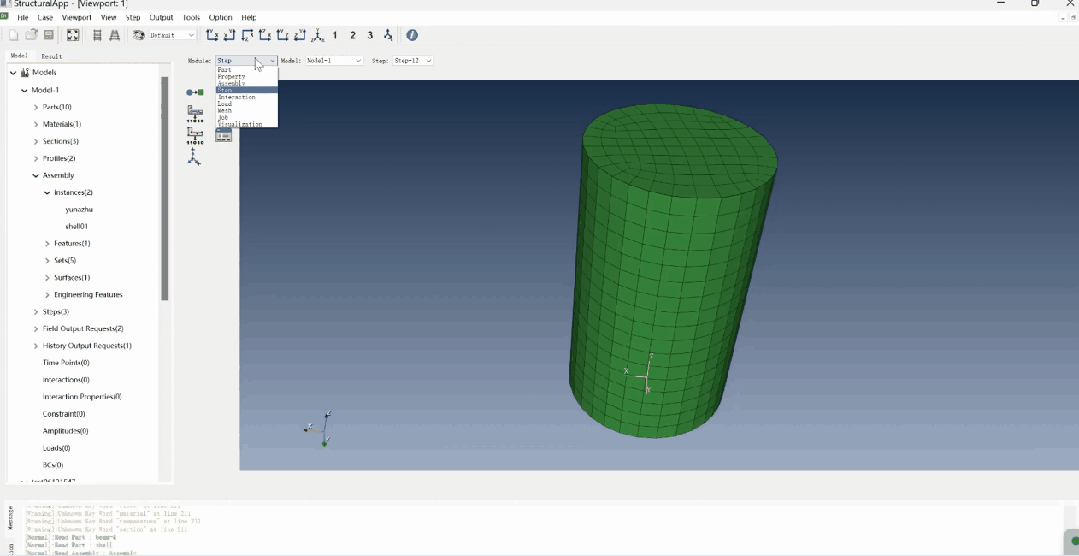Switch to the Model tab
Image resolution: width=1079 pixels, height=556 pixels.
coord(19,56)
